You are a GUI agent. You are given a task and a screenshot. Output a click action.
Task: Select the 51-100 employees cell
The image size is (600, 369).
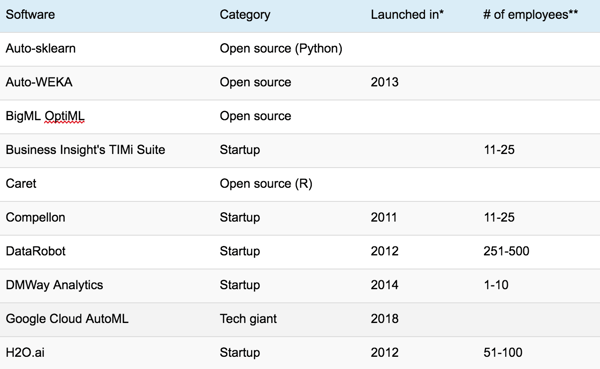(503, 353)
